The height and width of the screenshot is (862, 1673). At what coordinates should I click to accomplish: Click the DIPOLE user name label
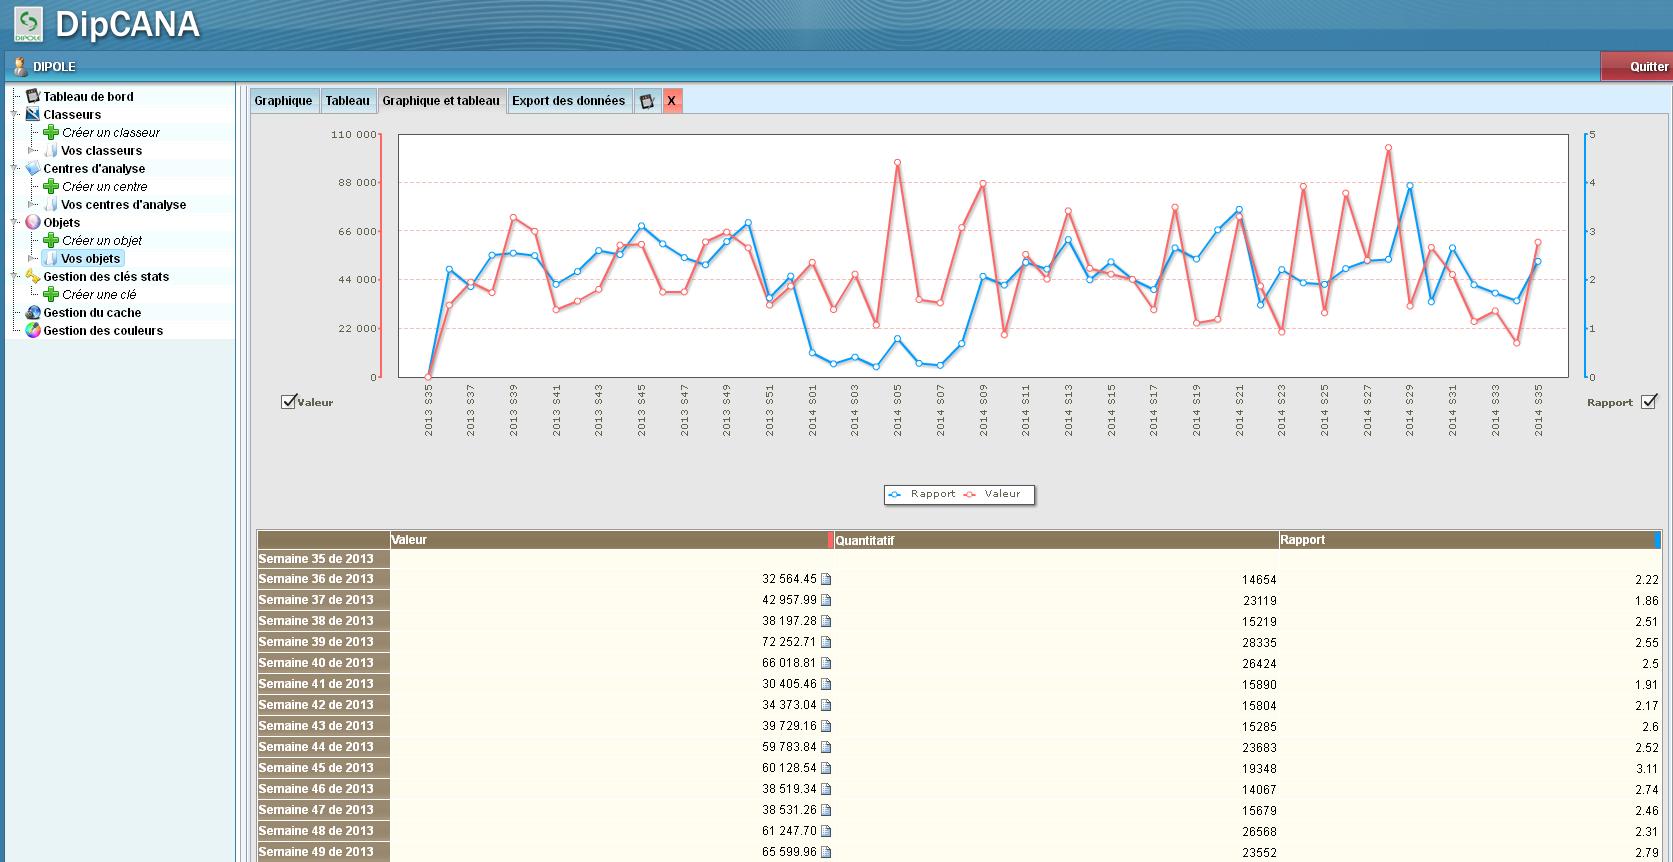54,67
